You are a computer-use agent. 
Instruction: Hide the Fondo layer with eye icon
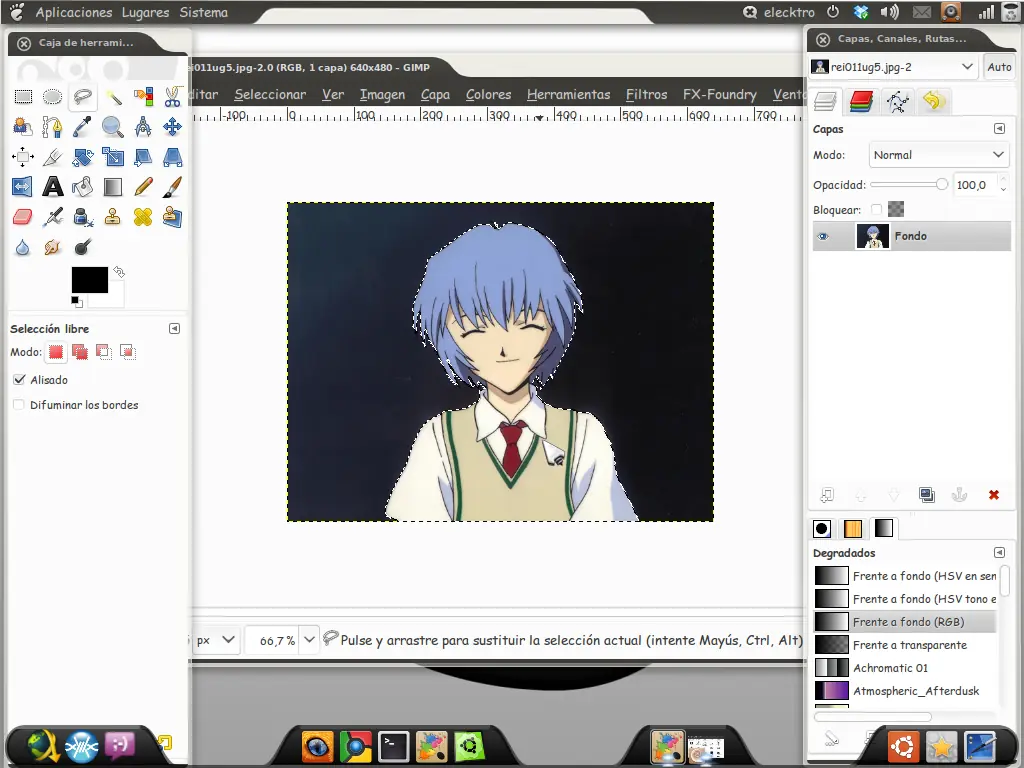823,236
